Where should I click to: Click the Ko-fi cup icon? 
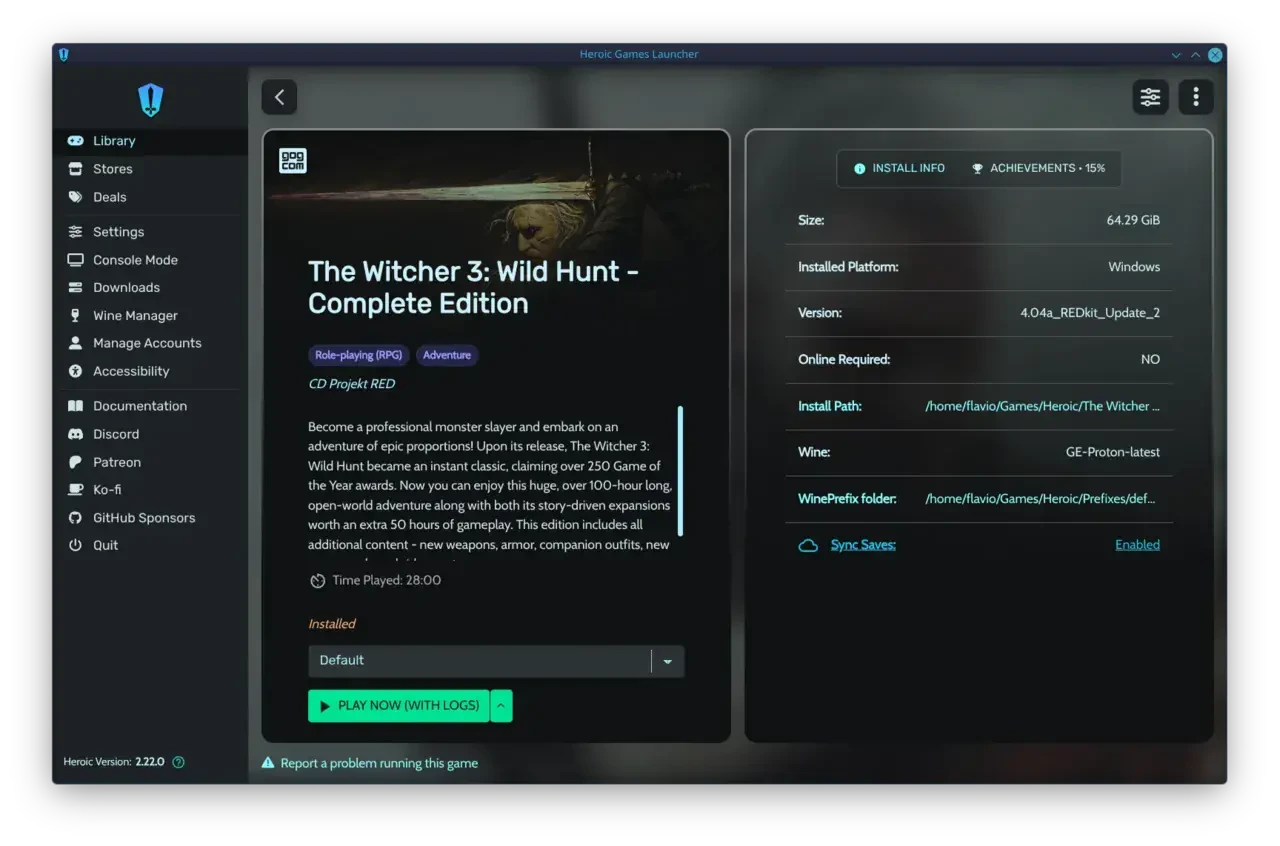[75, 490]
